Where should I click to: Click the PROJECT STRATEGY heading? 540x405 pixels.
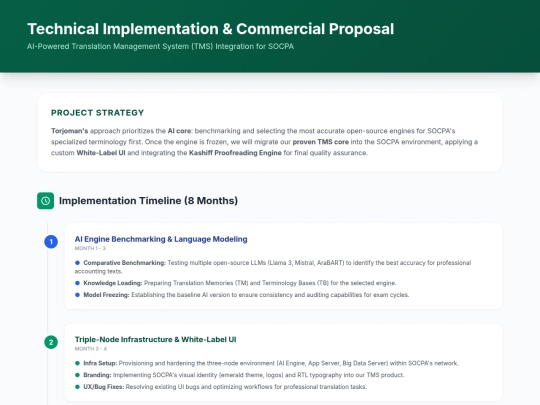click(97, 113)
